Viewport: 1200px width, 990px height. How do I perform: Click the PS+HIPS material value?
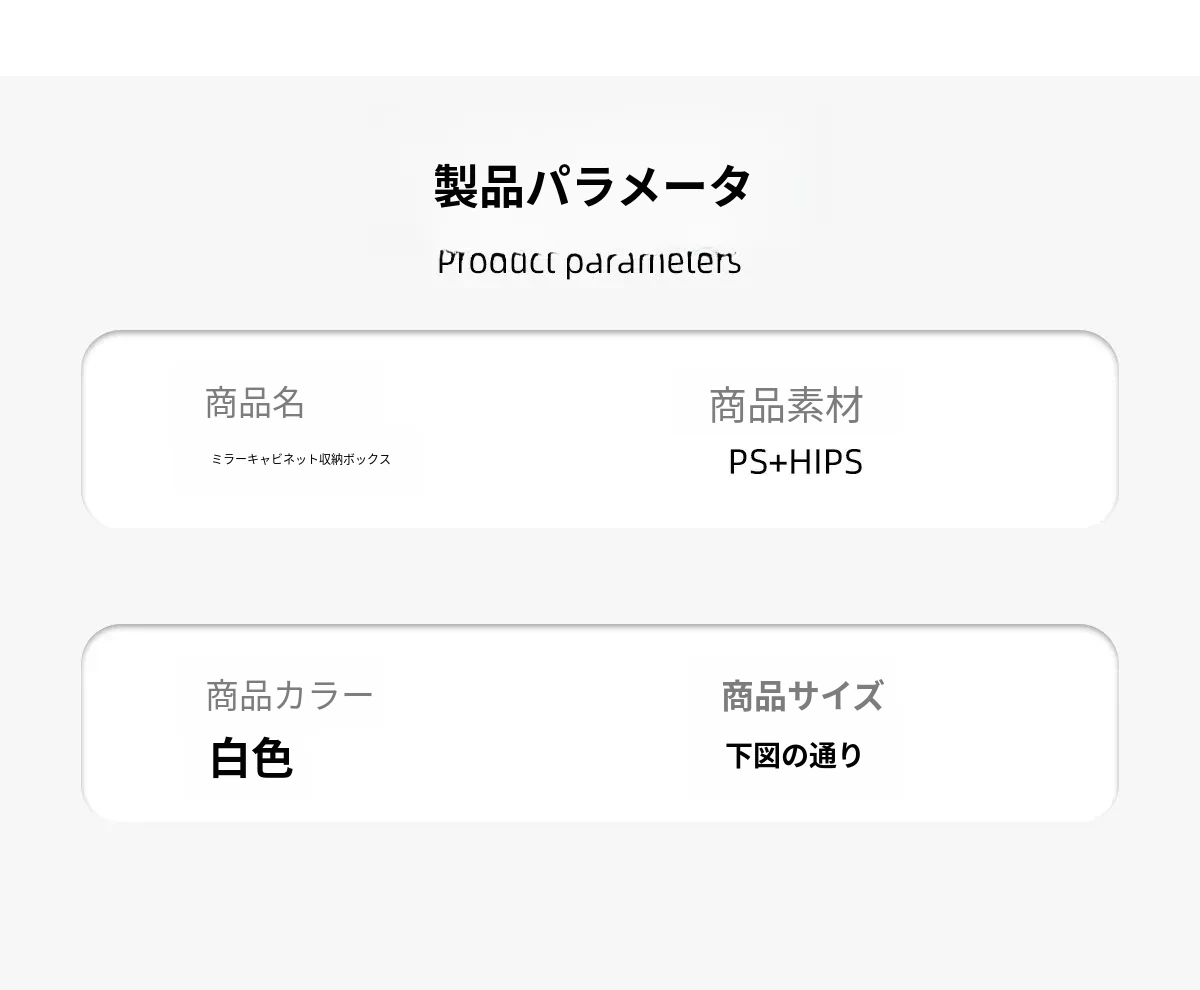[x=795, y=462]
